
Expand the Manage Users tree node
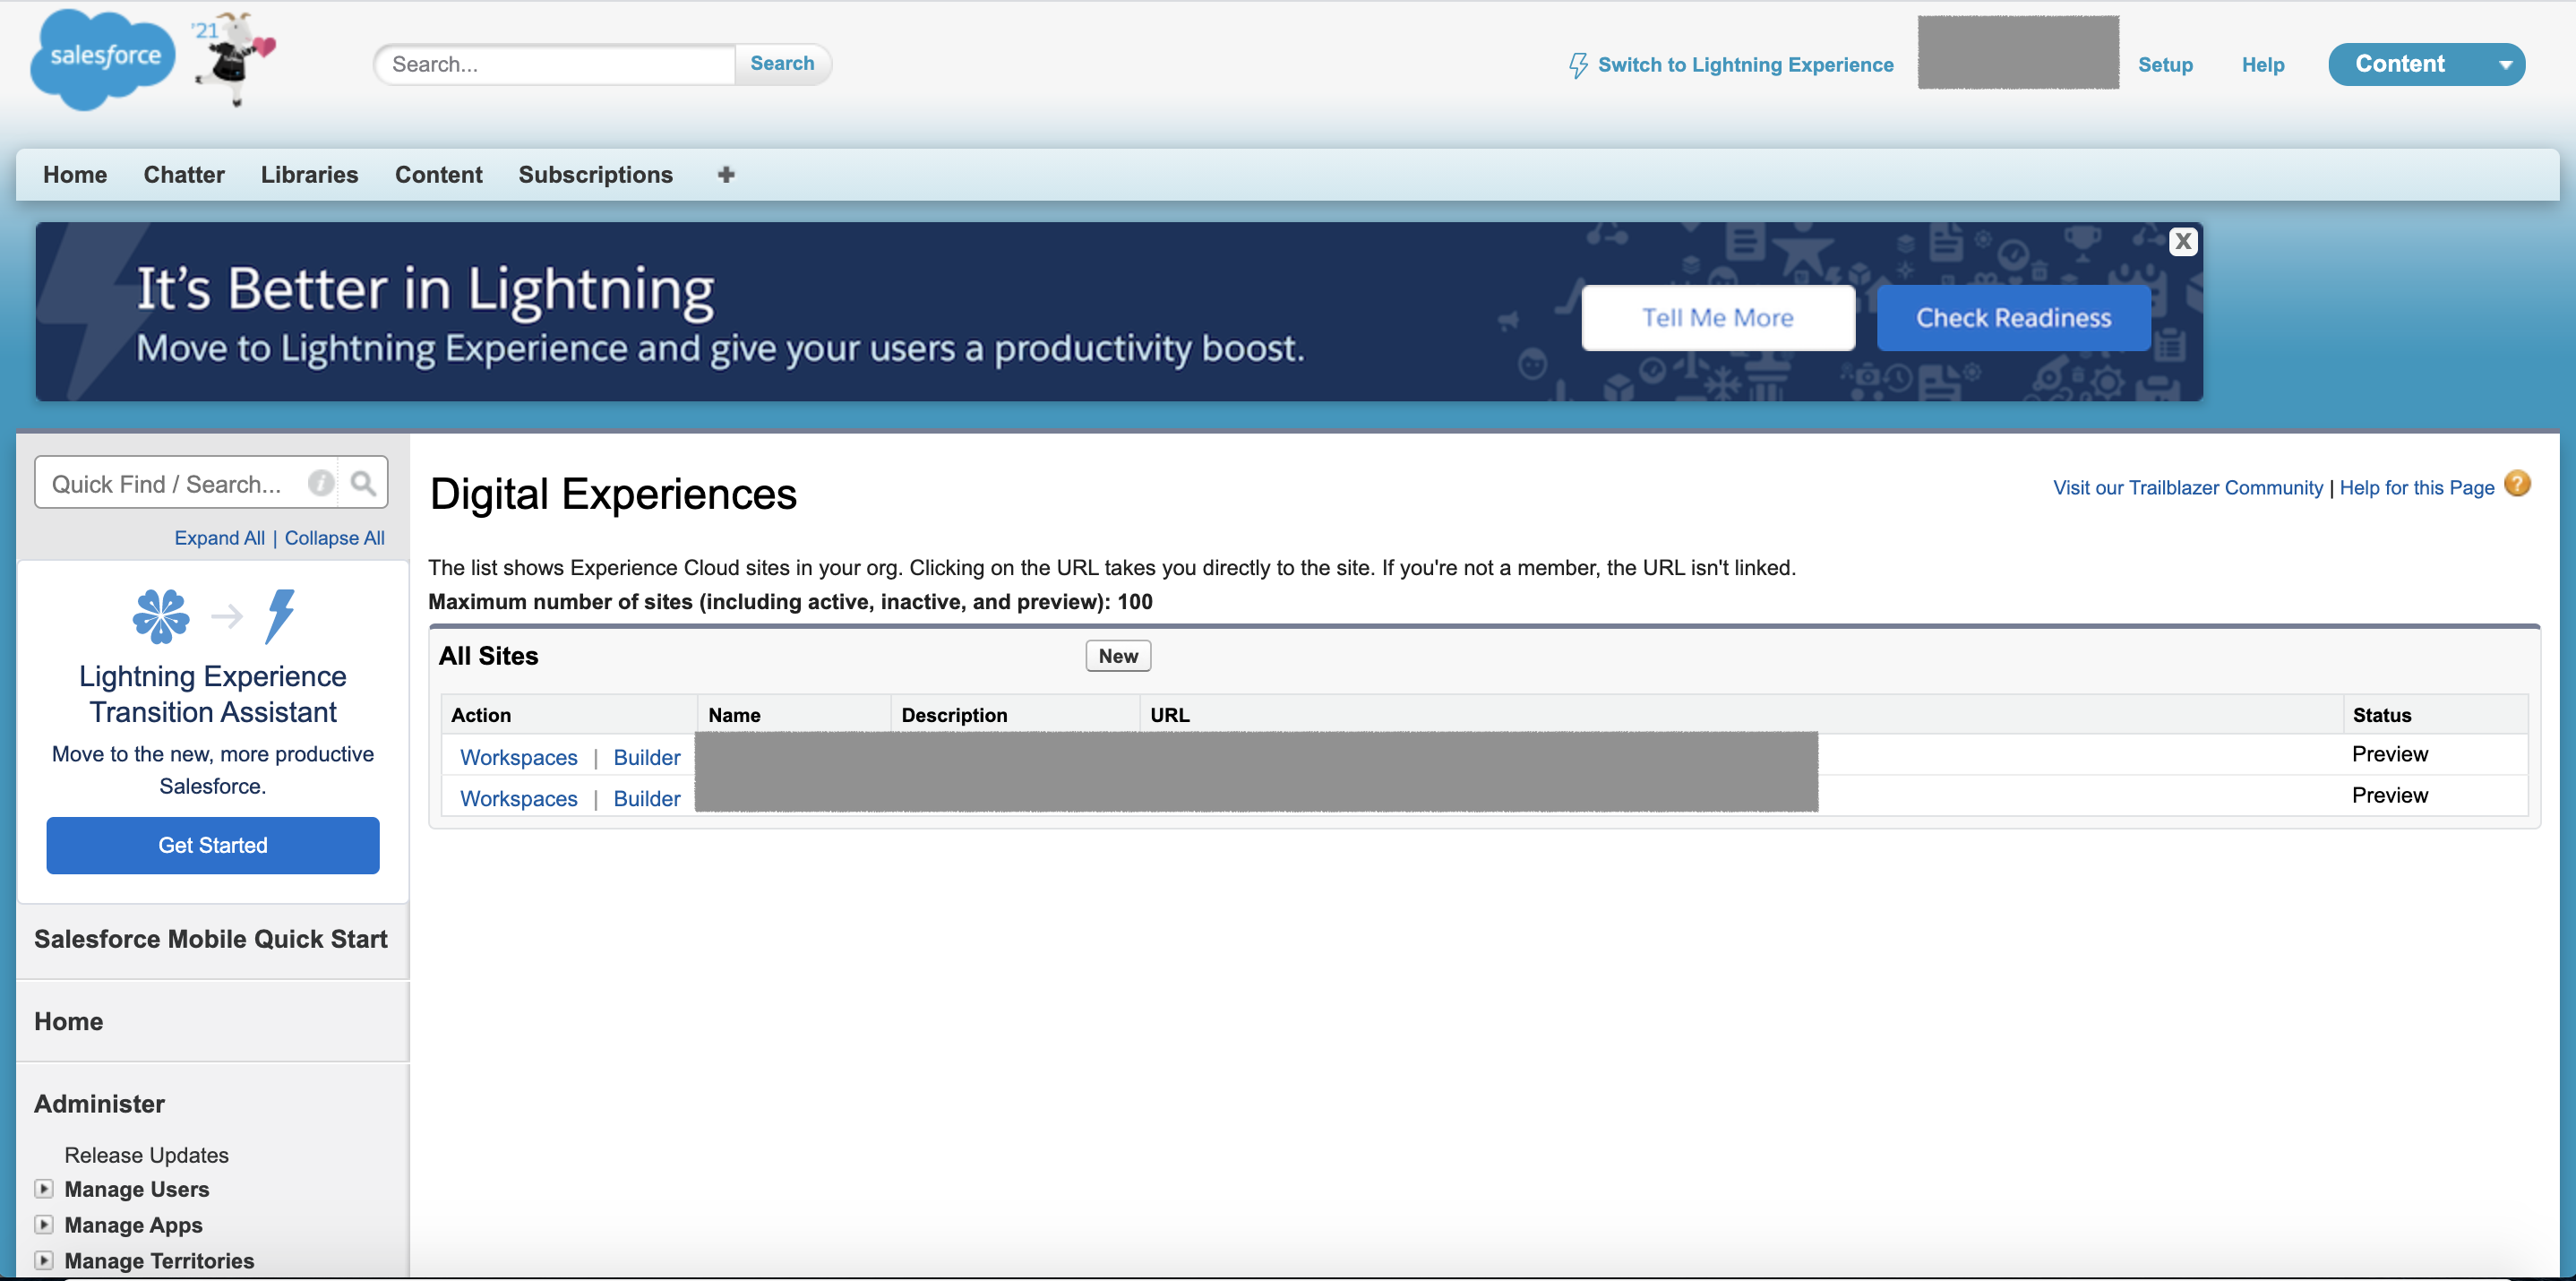coord(44,1188)
